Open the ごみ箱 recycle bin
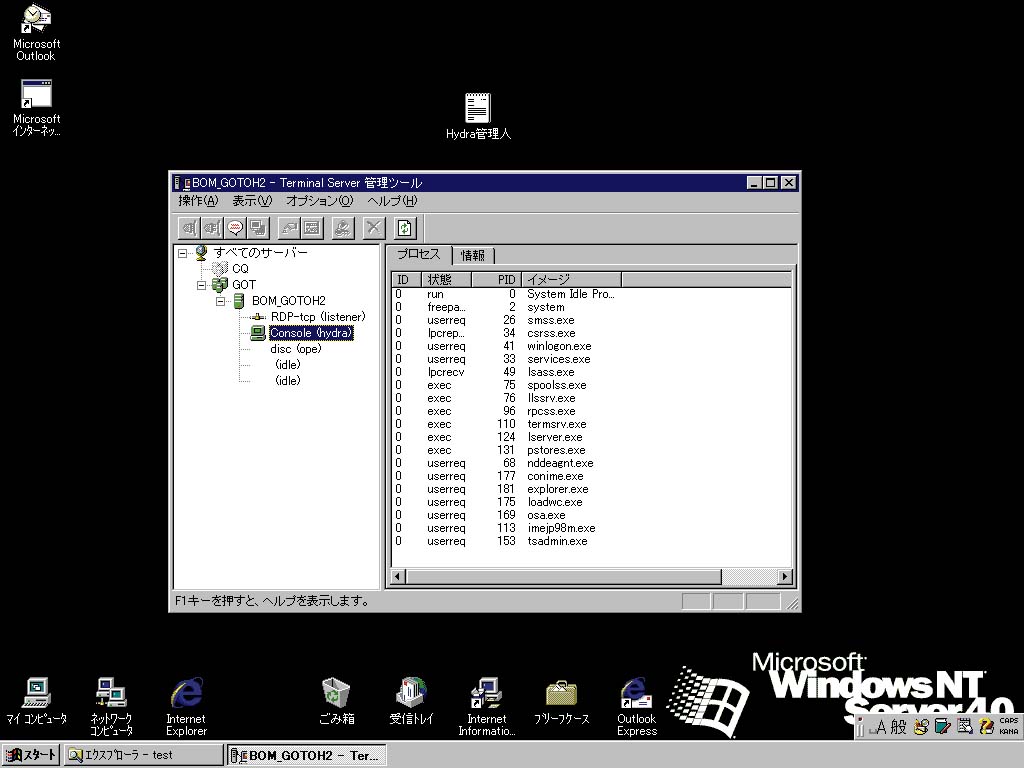Image resolution: width=1024 pixels, height=768 pixels. click(336, 701)
